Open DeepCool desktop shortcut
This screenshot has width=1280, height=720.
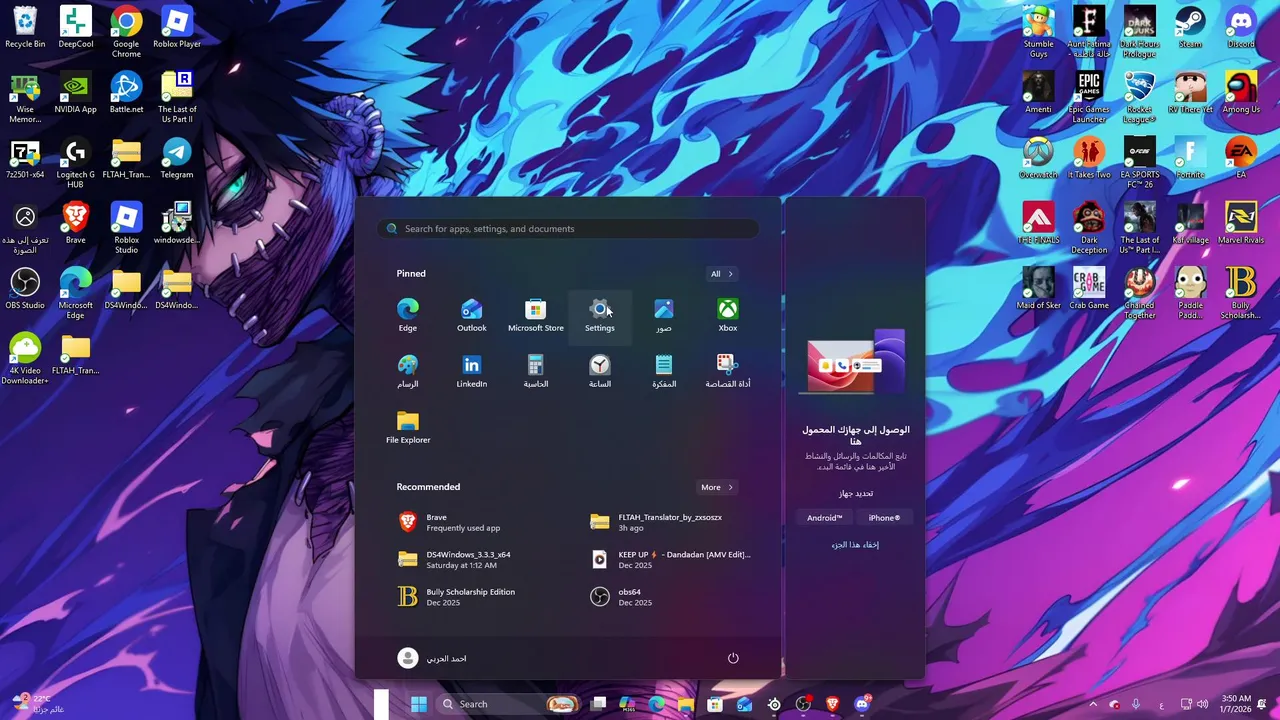pos(76,28)
